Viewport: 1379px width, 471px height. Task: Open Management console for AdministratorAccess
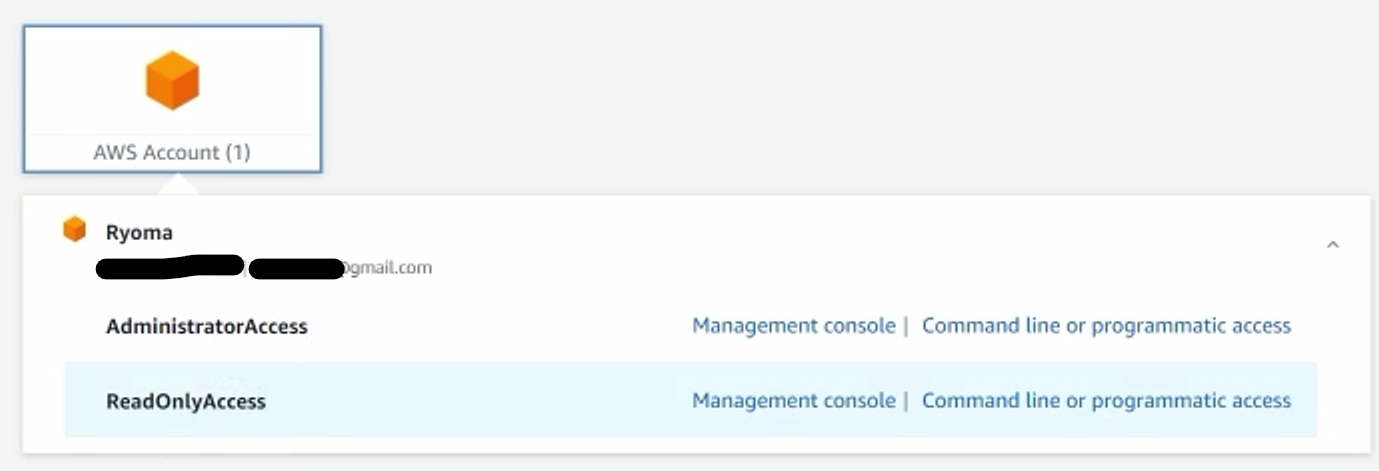click(x=794, y=326)
